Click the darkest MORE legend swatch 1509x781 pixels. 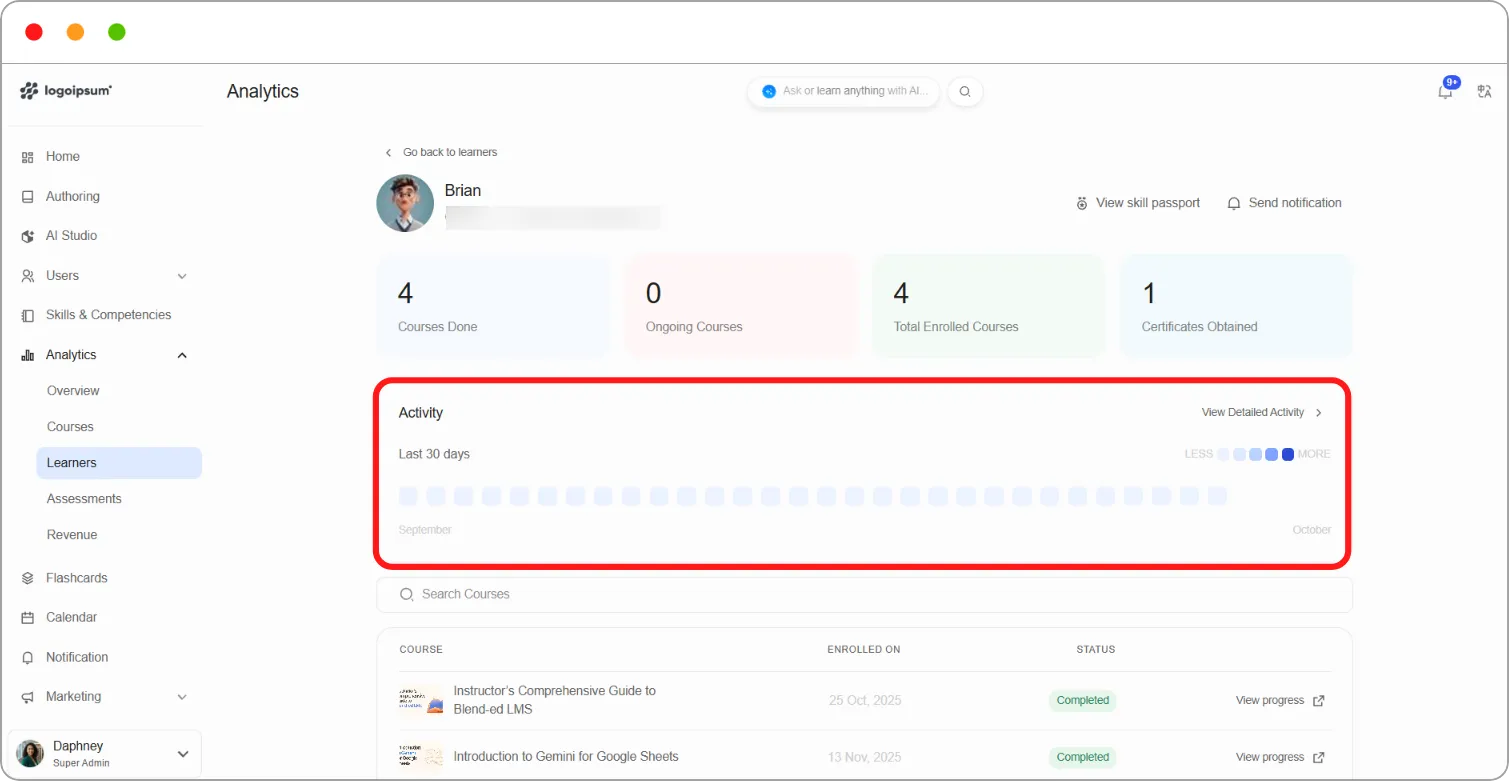pos(1288,454)
